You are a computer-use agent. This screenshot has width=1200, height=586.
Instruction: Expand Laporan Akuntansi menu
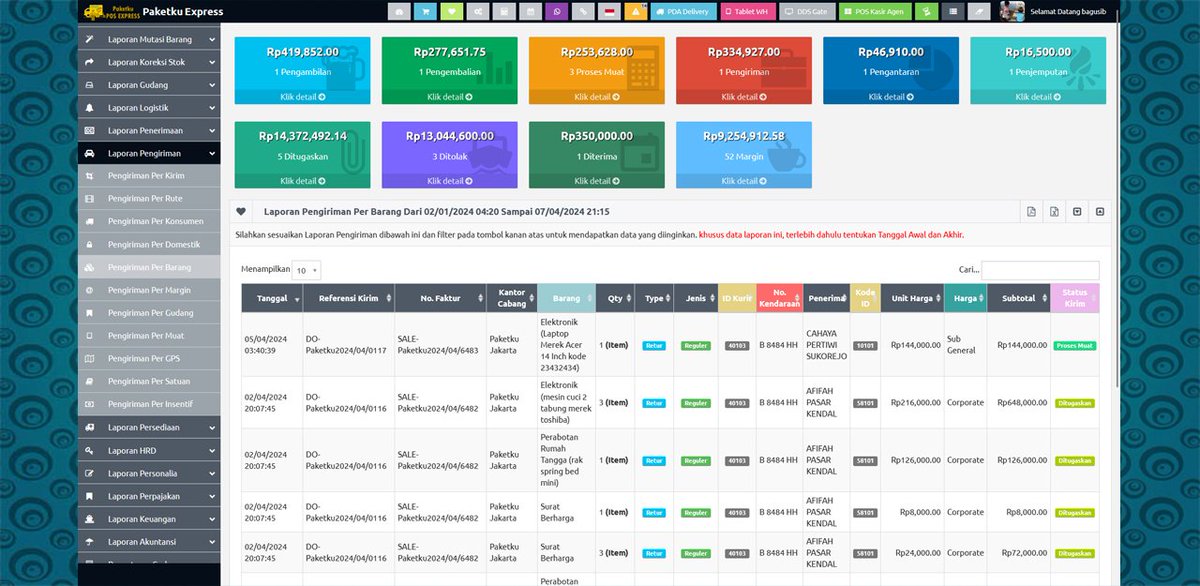149,543
